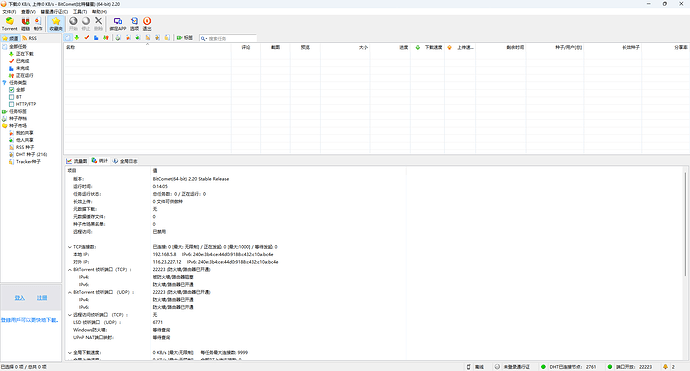Select Tracker torrents in the sidebar

click(28, 162)
